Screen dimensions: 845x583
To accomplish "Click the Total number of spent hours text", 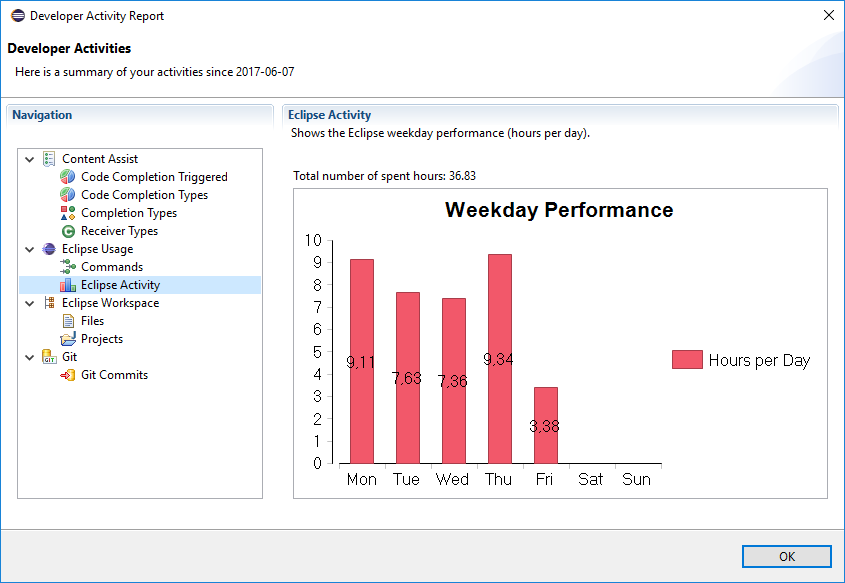I will point(384,176).
